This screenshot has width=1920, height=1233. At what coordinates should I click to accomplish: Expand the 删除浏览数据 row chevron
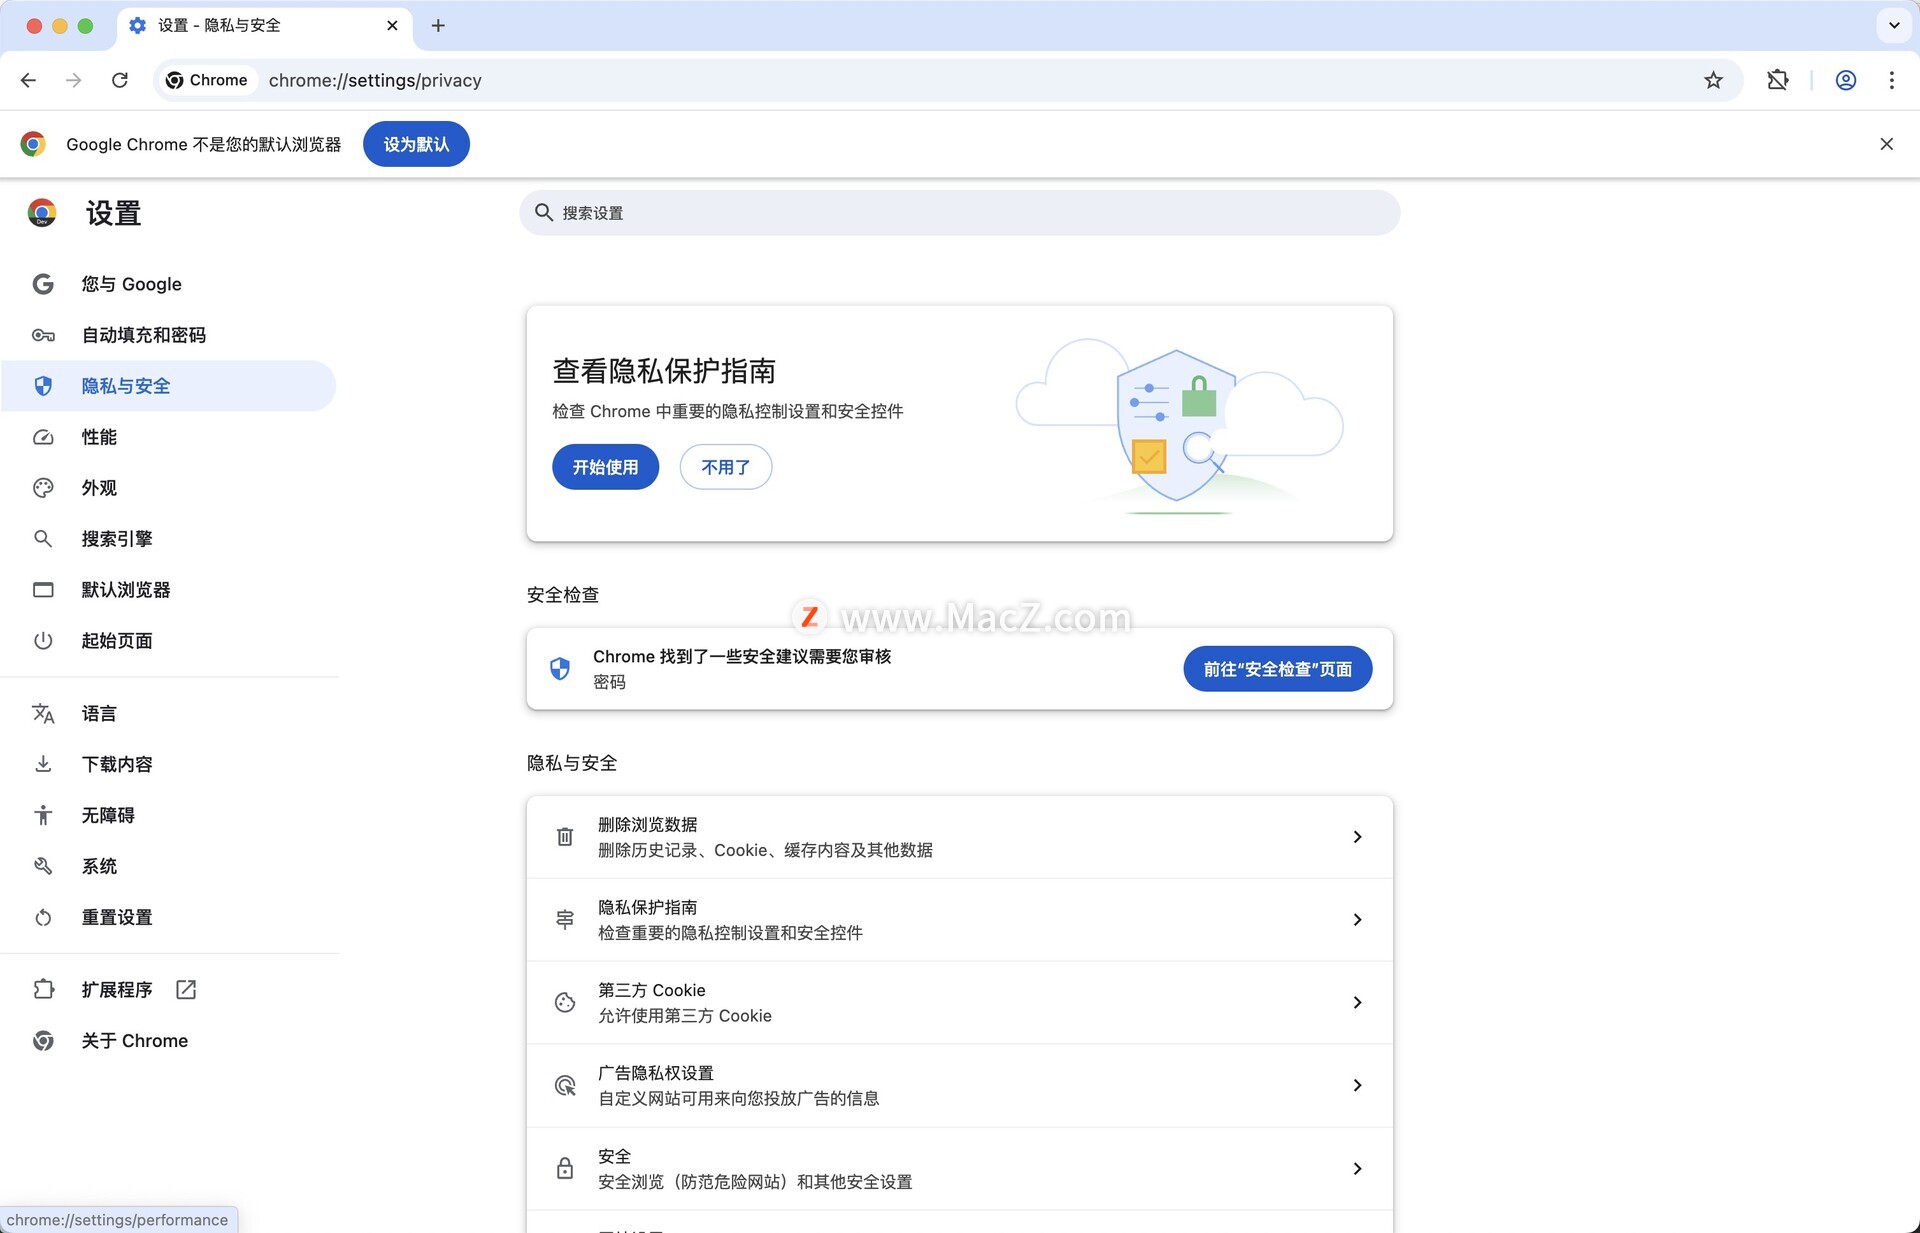click(1357, 837)
